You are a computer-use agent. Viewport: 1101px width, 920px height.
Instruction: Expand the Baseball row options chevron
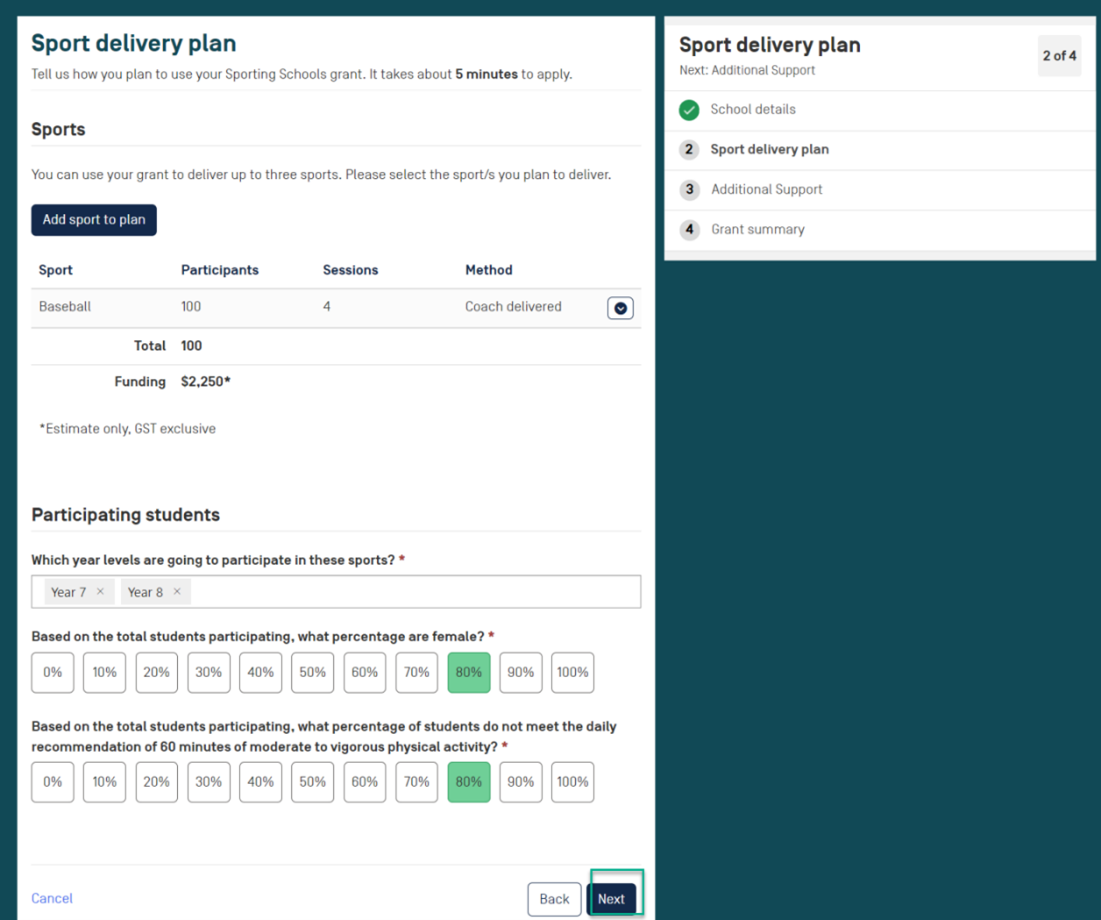(620, 308)
